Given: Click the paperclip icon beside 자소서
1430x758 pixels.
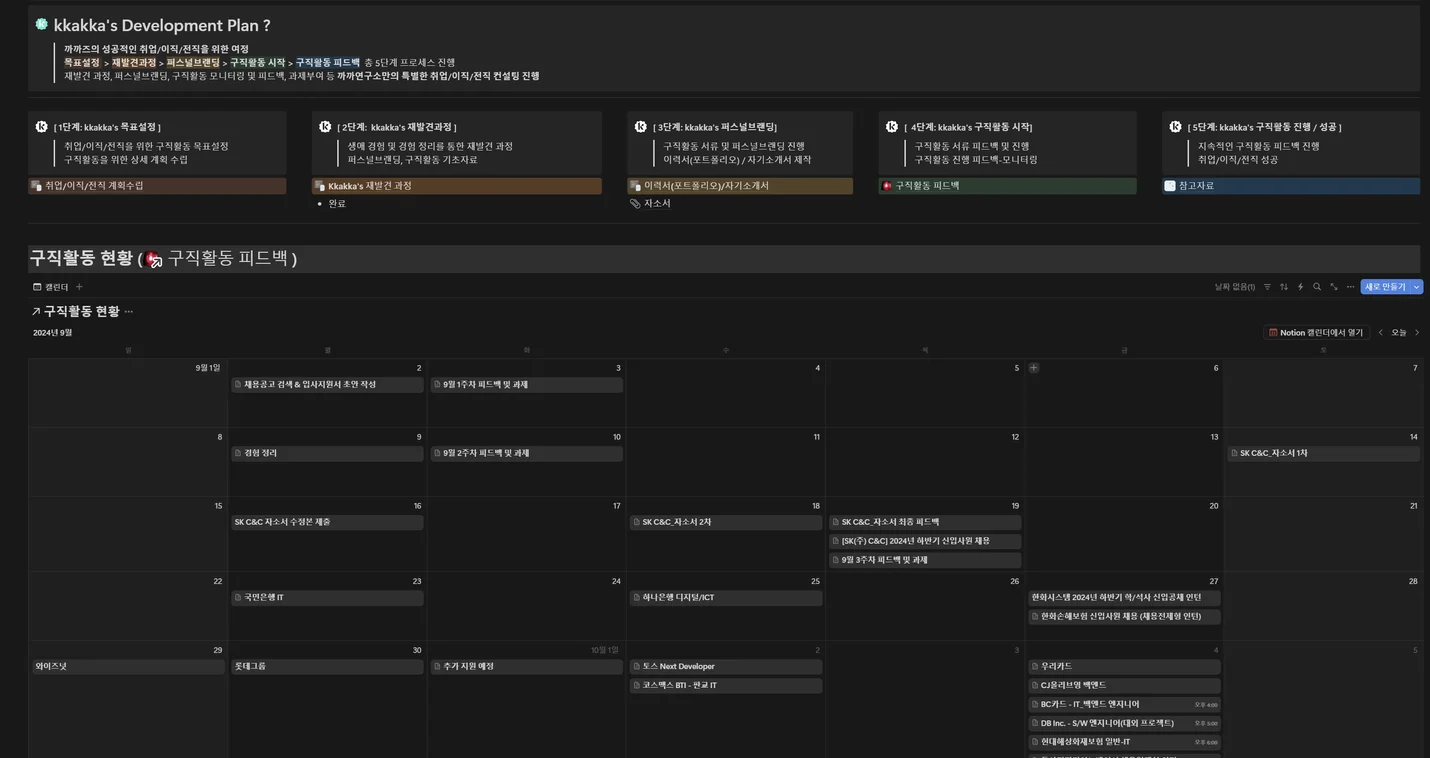Looking at the screenshot, I should [x=635, y=204].
